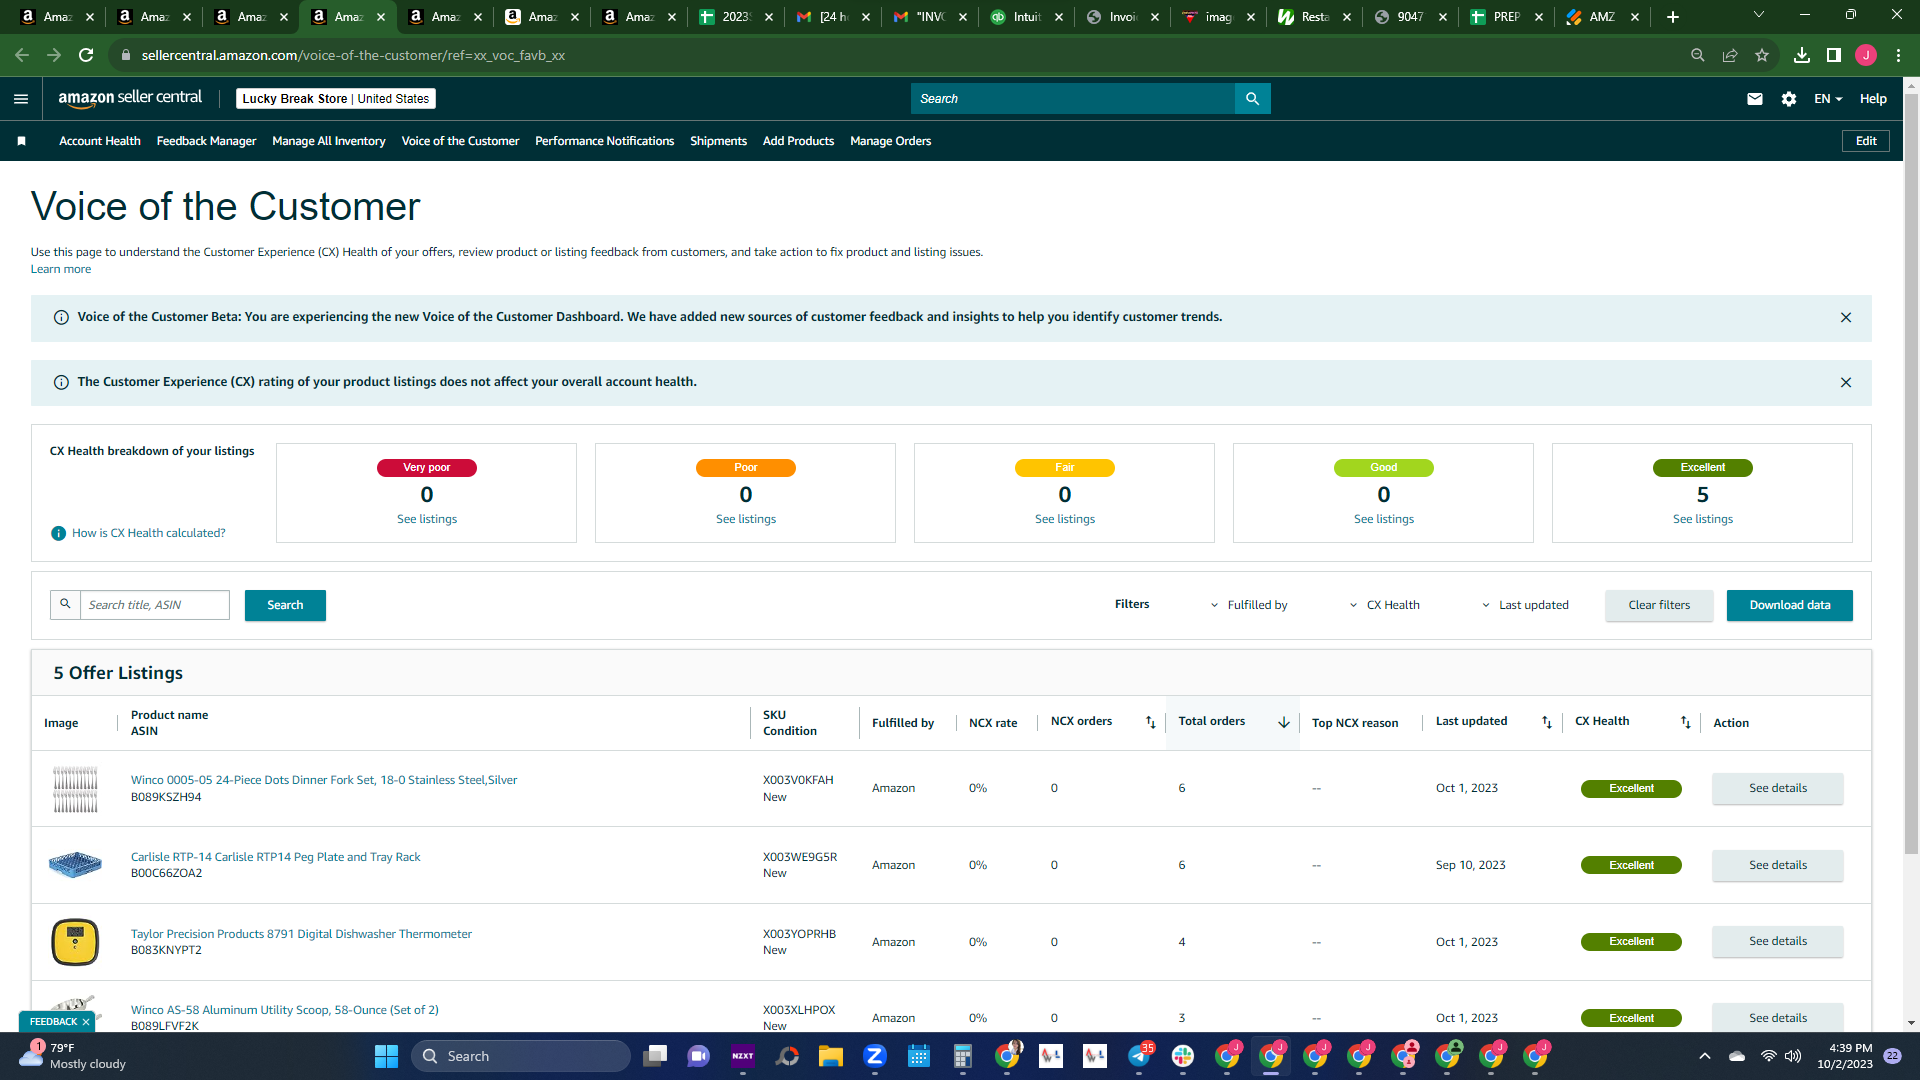
Task: Click the info icon beside How is CX Health calculated
Action: pos(59,534)
